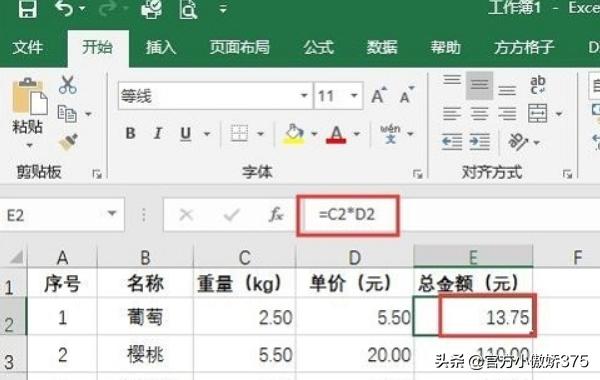The image size is (600, 380).
Task: Click the Wrap Text icon
Action: tap(537, 85)
